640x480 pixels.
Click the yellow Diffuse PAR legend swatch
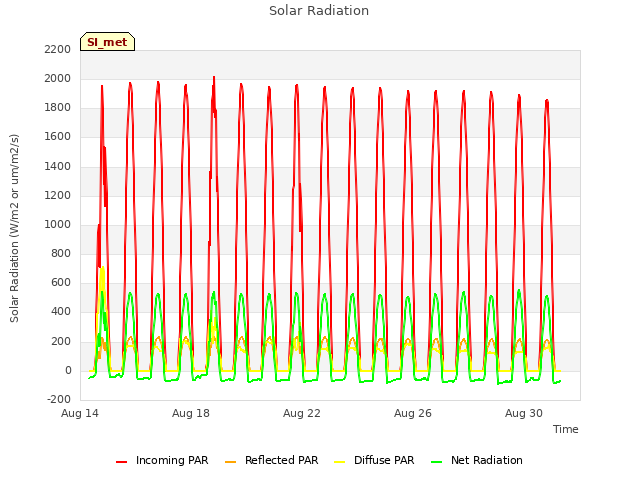tap(340, 462)
